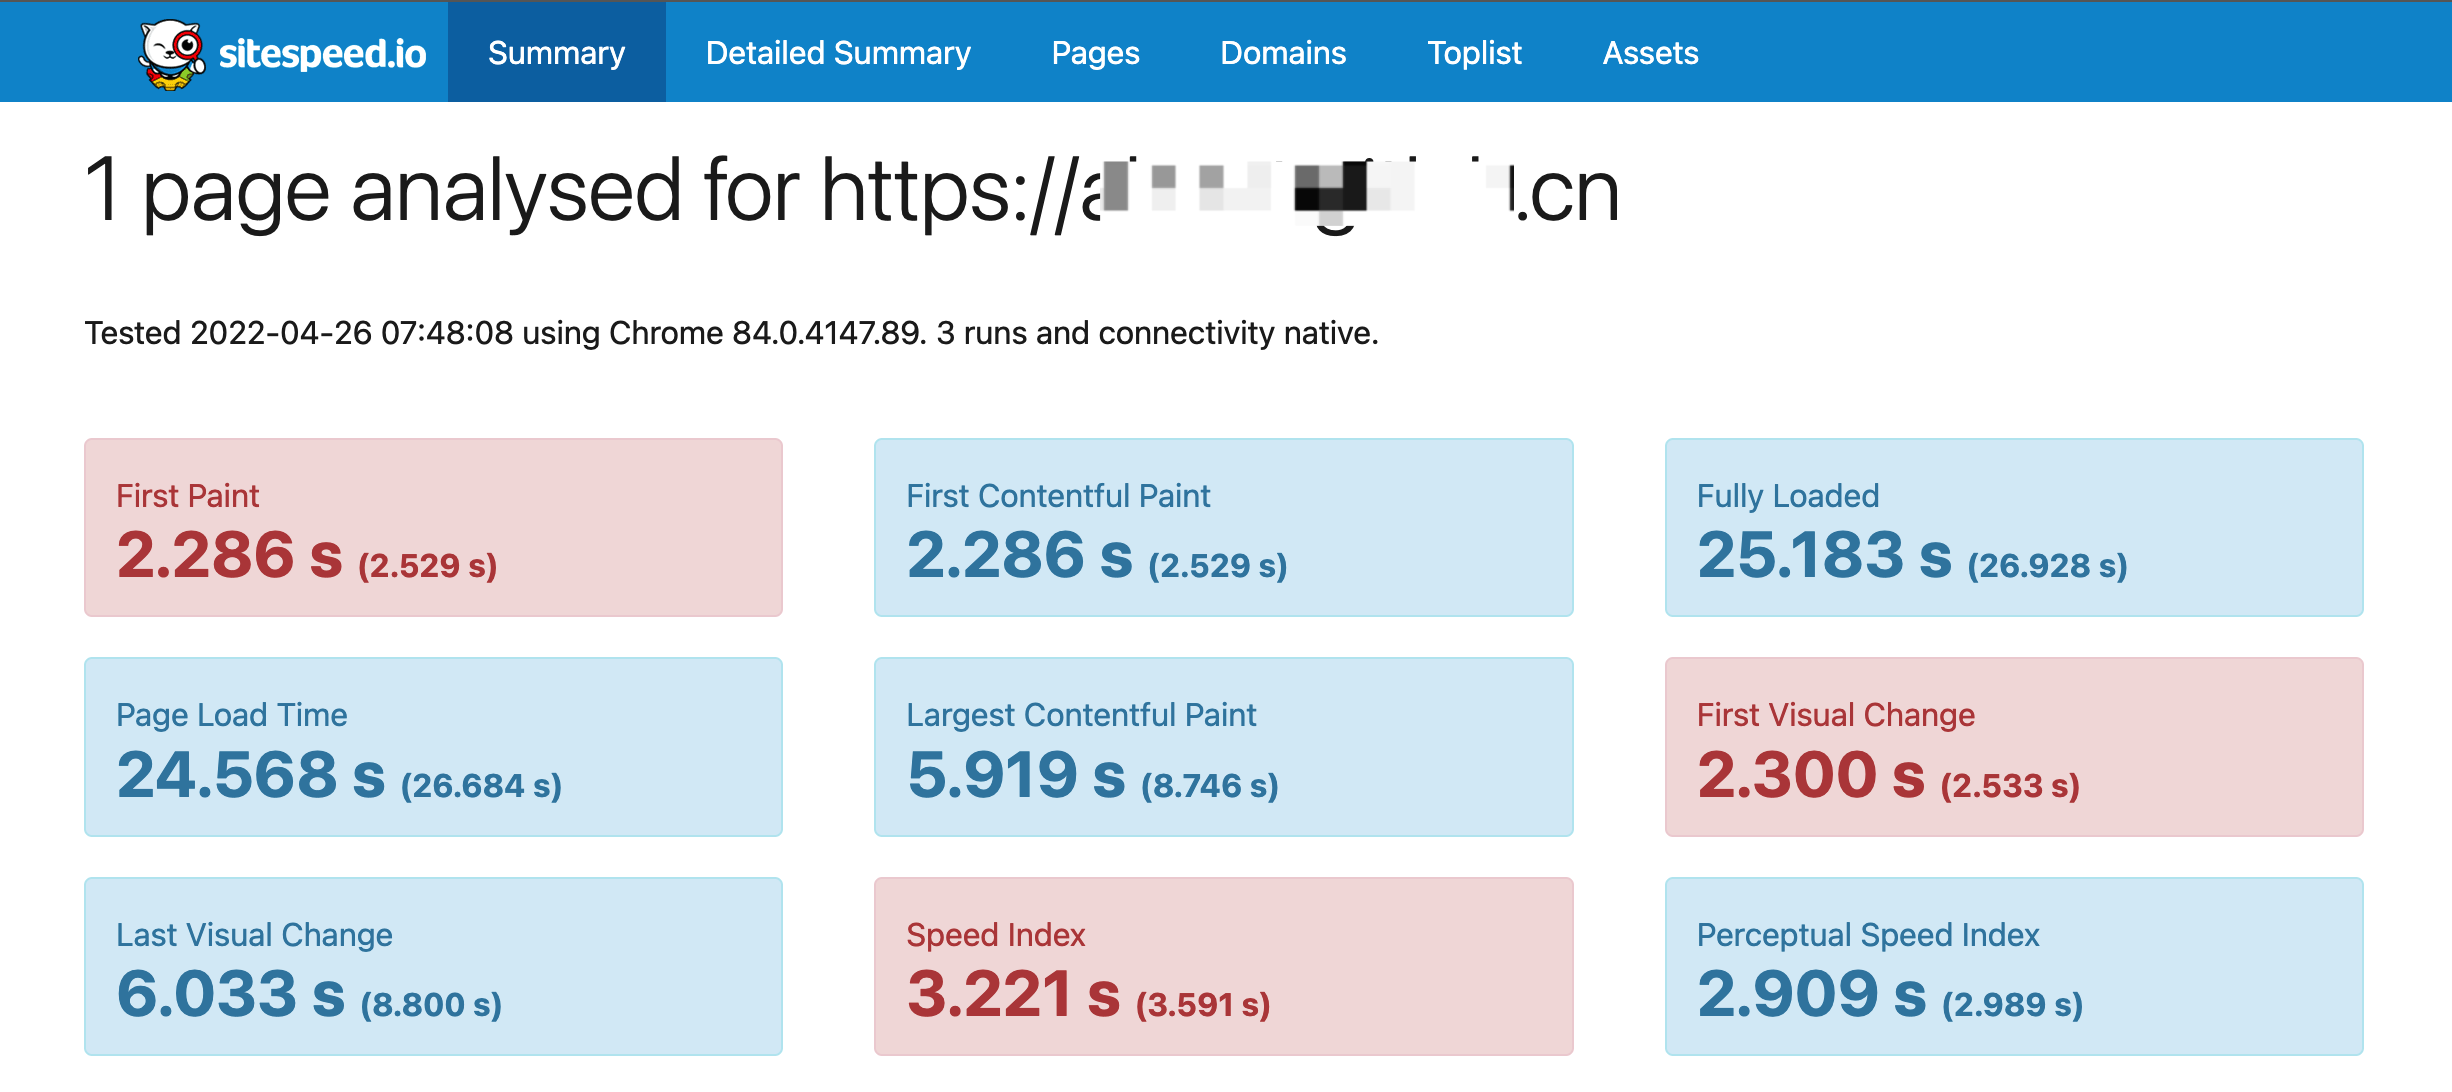This screenshot has height=1092, width=2452.
Task: Open the Largest Contentful Paint card
Action: coord(1223,746)
